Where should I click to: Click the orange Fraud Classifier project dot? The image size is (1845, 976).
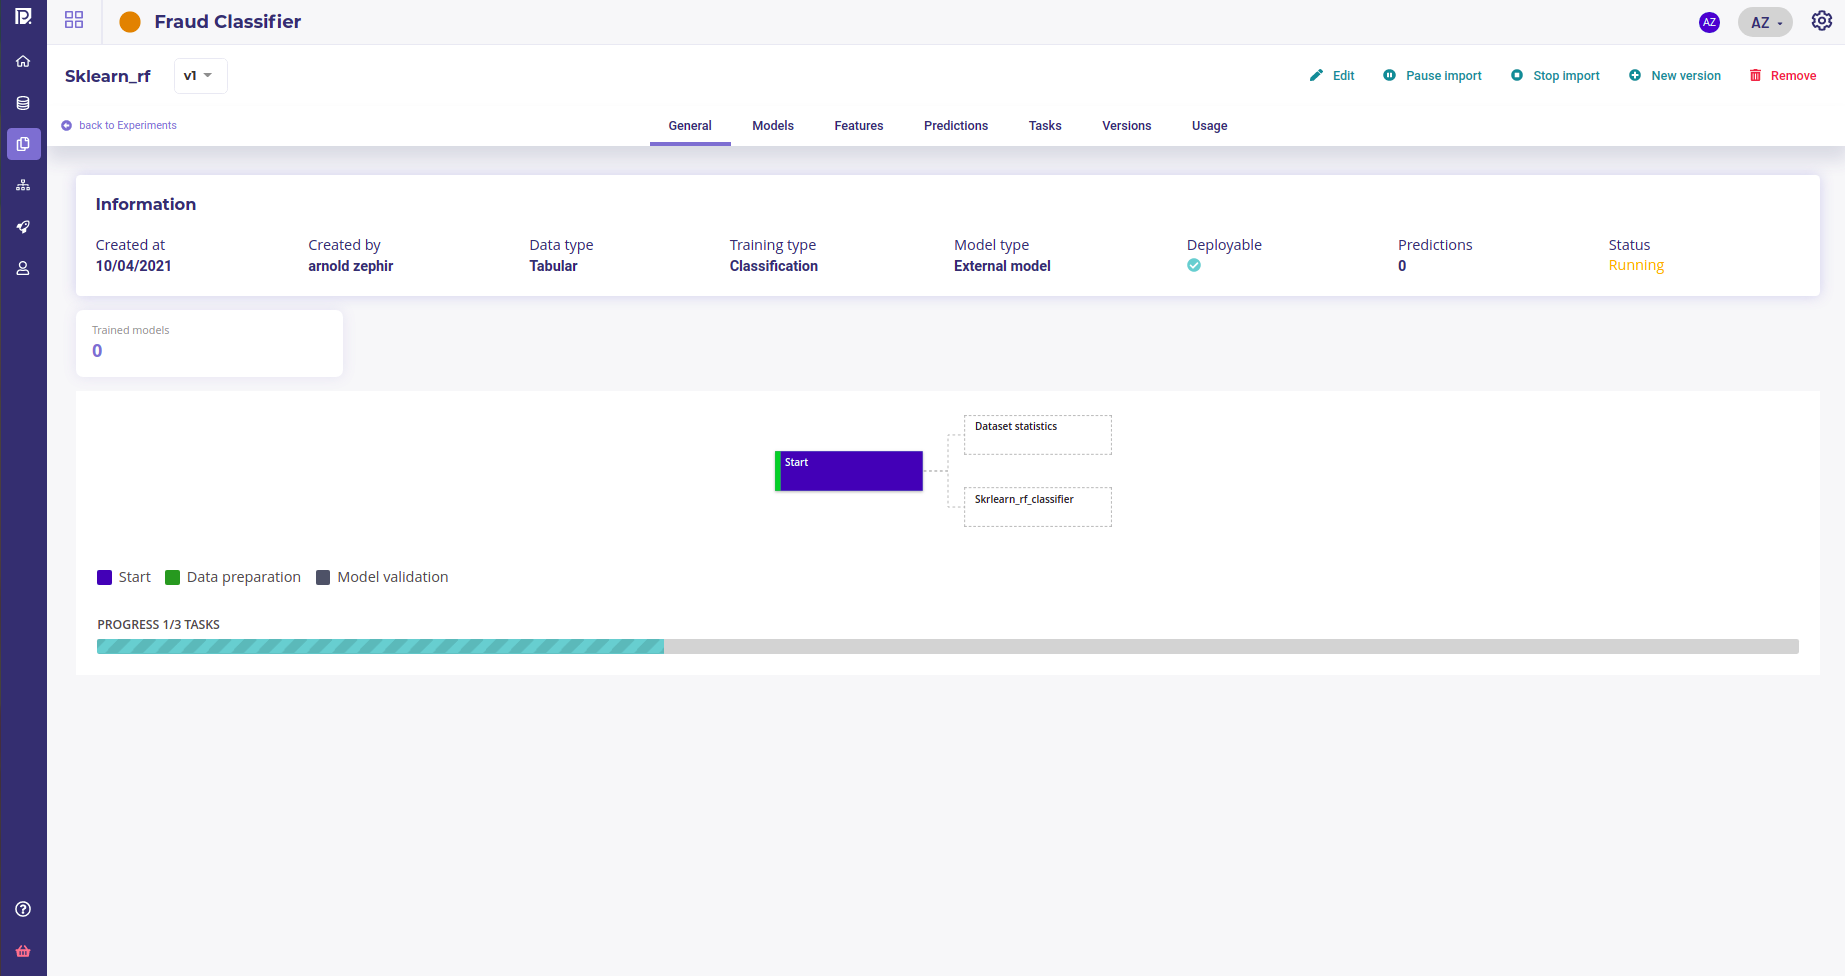(130, 22)
